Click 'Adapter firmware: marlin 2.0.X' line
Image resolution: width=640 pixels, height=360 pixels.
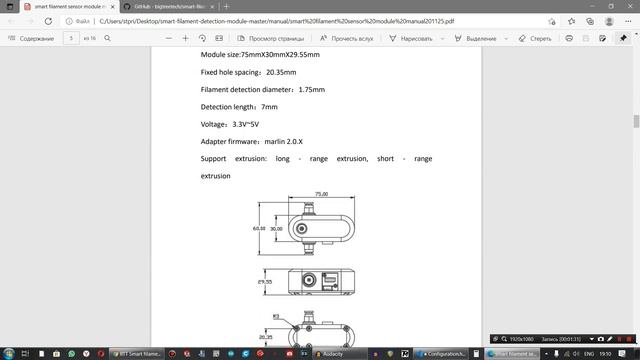pyautogui.click(x=251, y=142)
